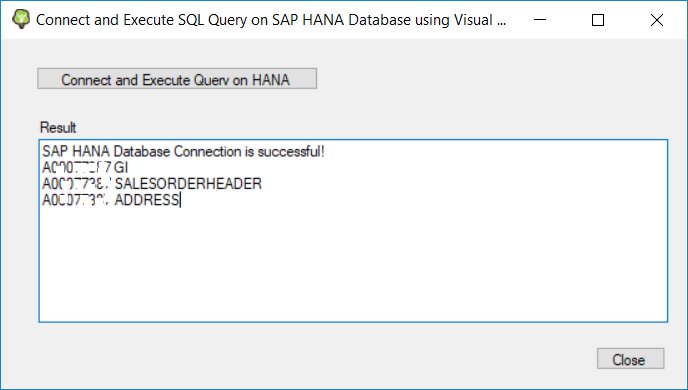Click the ADDRESS result text
The height and width of the screenshot is (390, 688).
[147, 200]
